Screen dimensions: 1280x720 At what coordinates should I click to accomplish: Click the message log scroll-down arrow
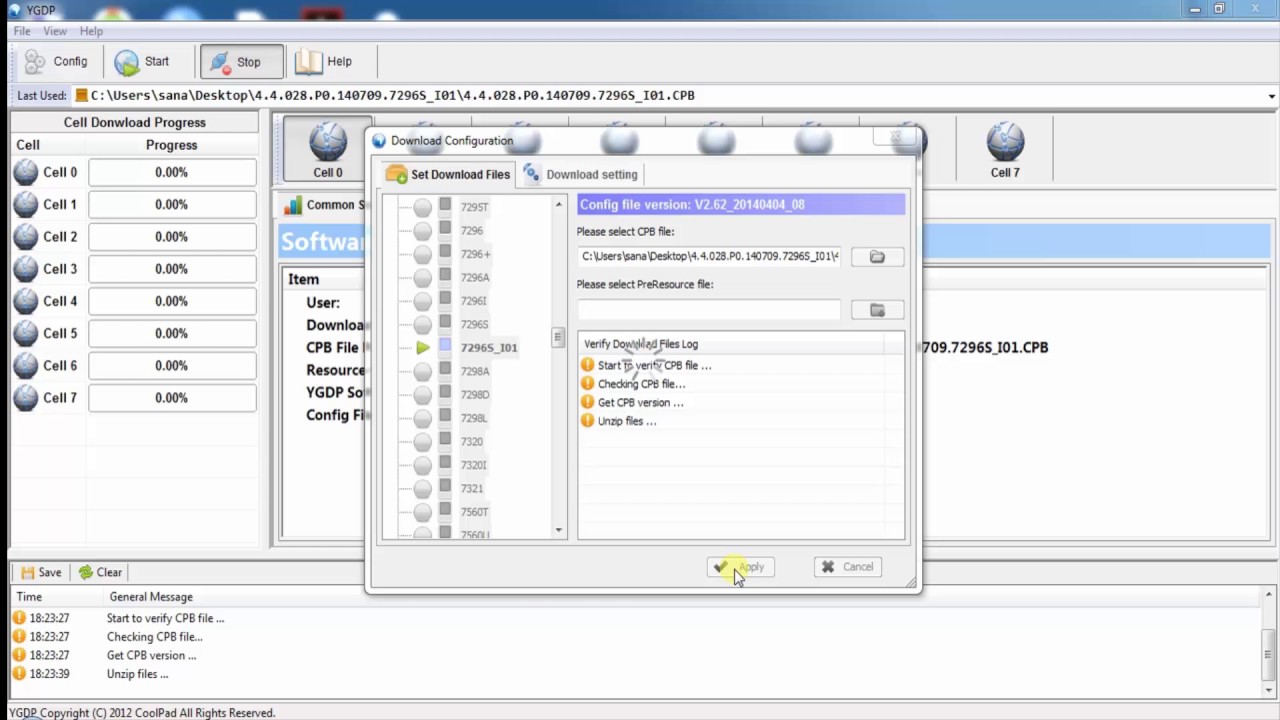click(1271, 689)
